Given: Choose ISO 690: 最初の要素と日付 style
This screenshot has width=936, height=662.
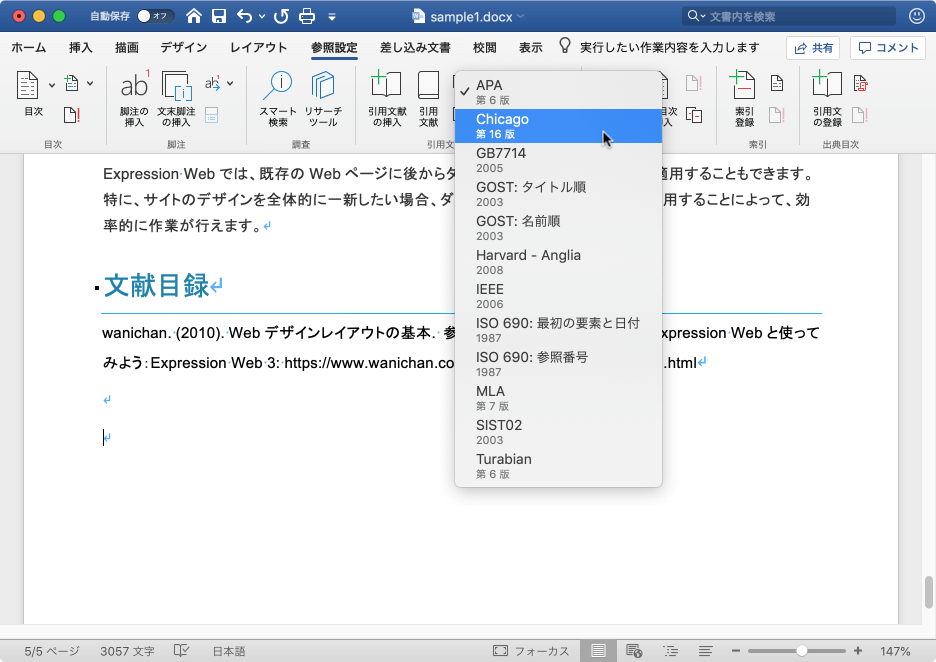Looking at the screenshot, I should tap(558, 330).
